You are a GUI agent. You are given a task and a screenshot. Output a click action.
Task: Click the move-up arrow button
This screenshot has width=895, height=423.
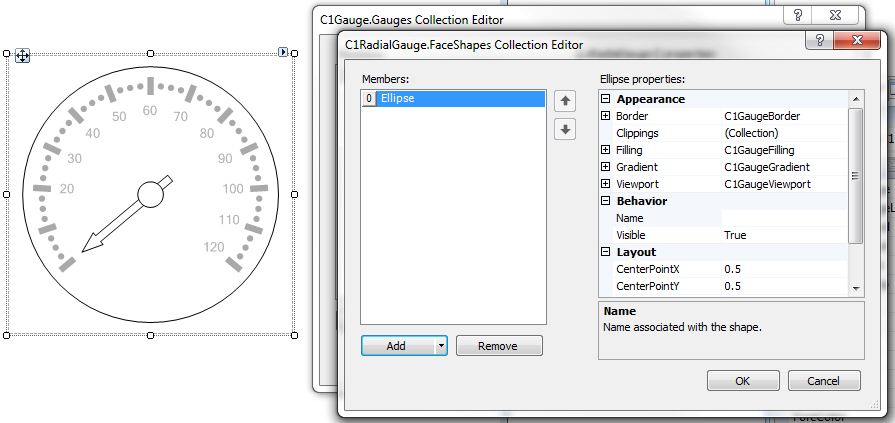pyautogui.click(x=565, y=101)
